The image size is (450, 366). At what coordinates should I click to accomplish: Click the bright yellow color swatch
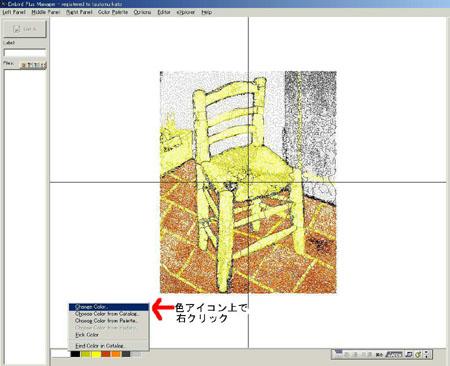tap(96, 354)
